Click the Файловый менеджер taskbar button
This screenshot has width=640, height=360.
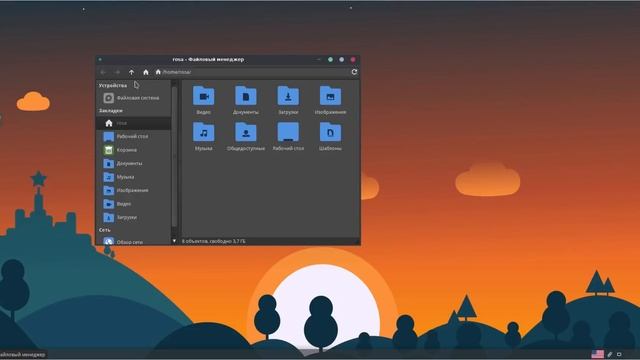23,355
